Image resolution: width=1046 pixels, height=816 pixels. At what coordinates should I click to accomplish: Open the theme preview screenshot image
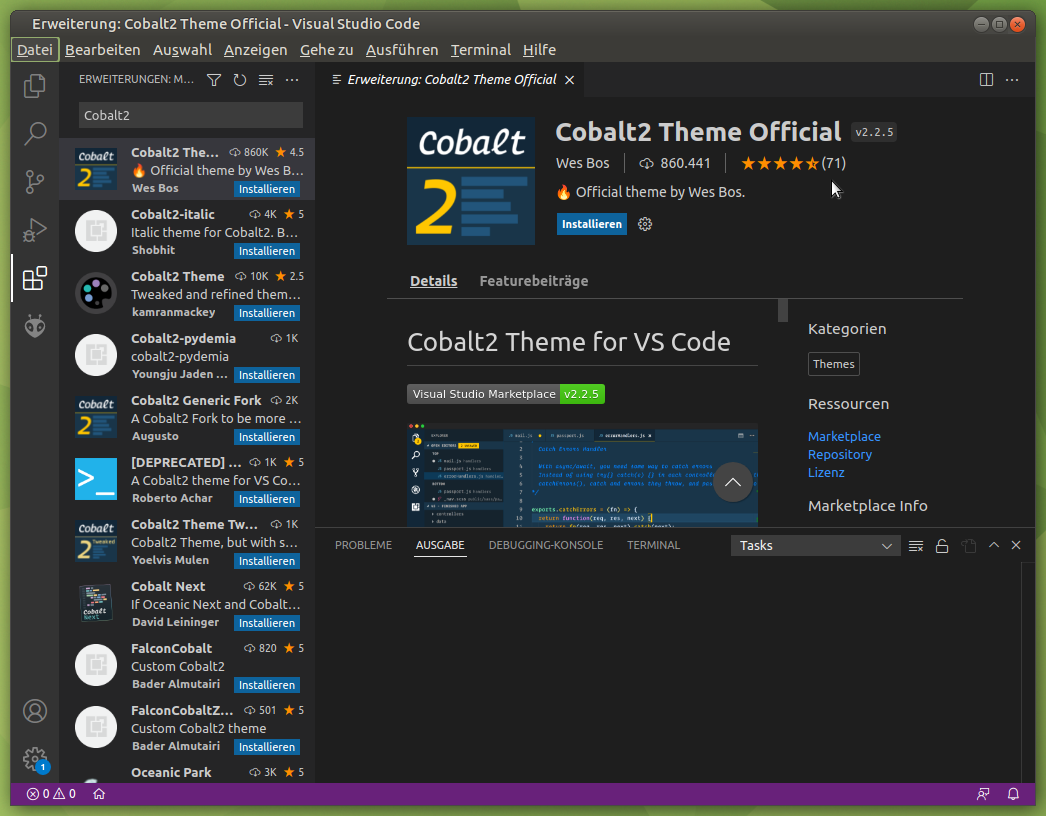click(582, 475)
